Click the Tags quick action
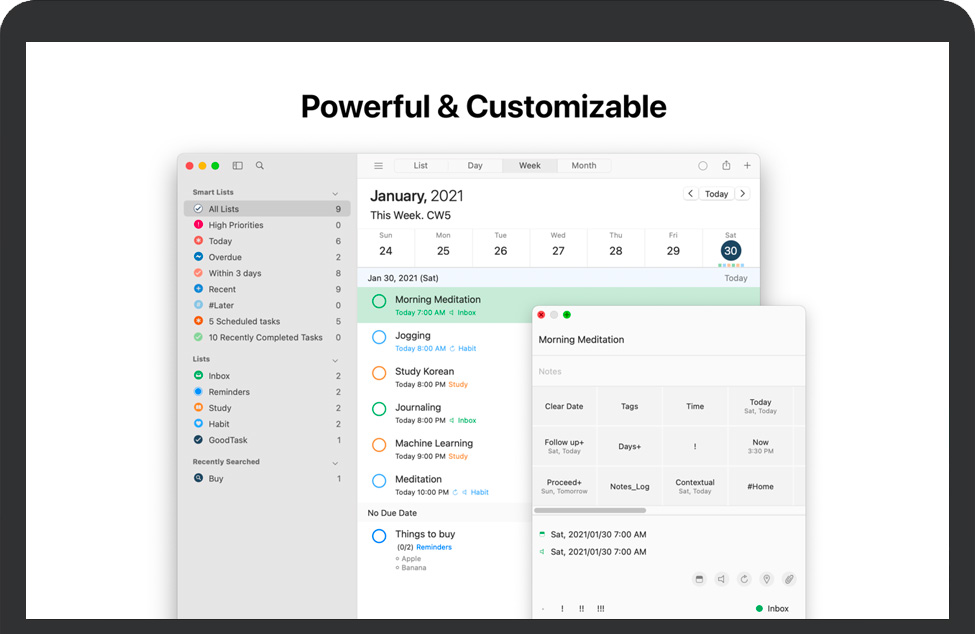 click(x=629, y=407)
